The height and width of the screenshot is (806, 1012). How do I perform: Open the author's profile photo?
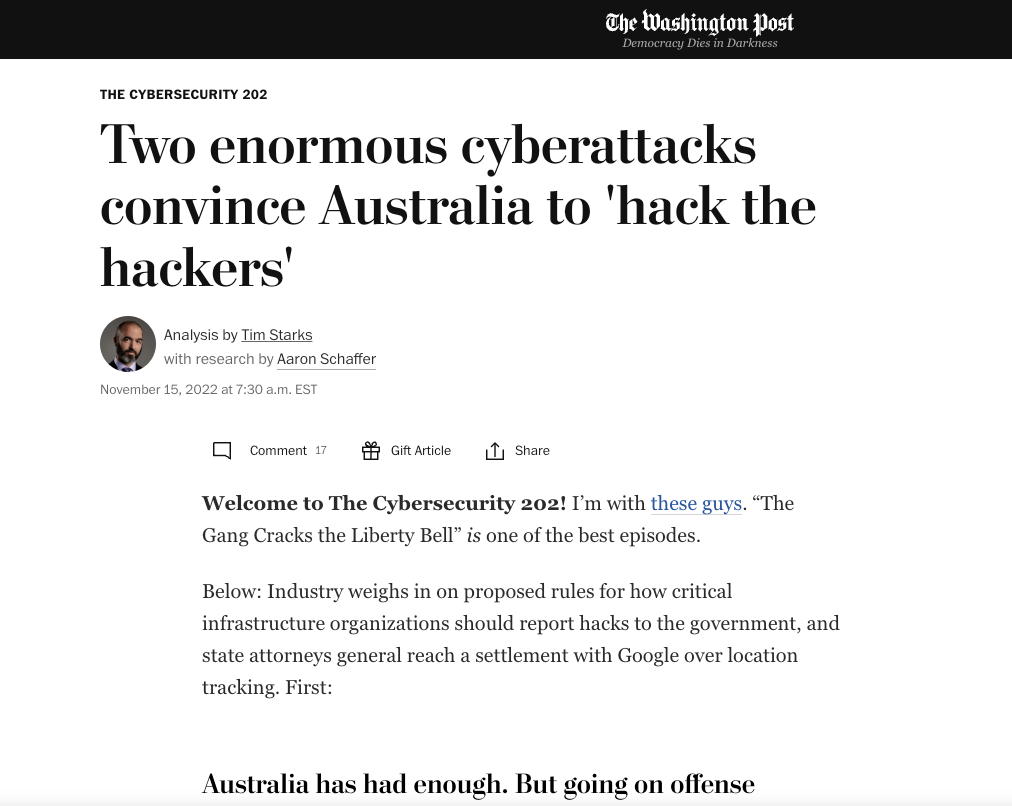point(128,344)
